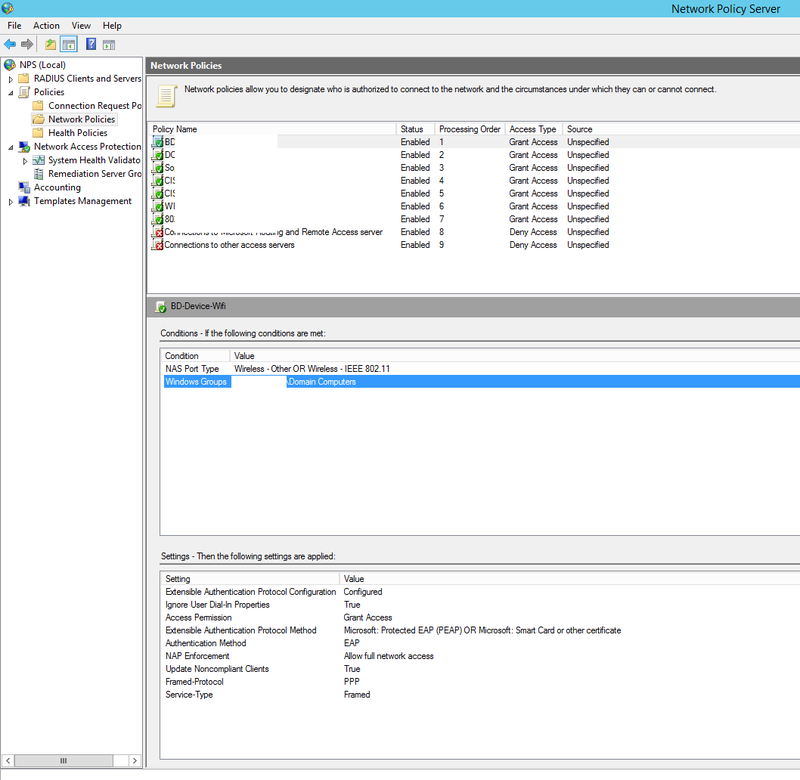Select the Windows Groups condition row

point(196,381)
